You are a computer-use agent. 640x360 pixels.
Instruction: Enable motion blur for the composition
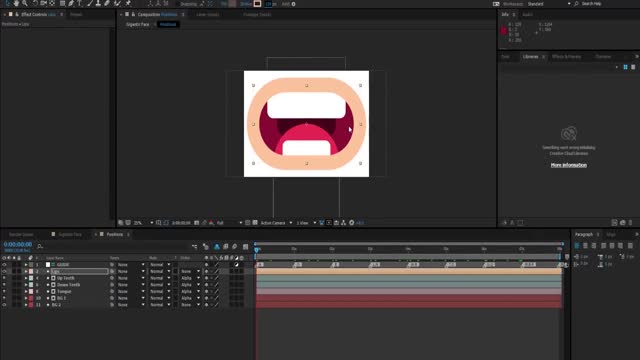click(x=234, y=247)
